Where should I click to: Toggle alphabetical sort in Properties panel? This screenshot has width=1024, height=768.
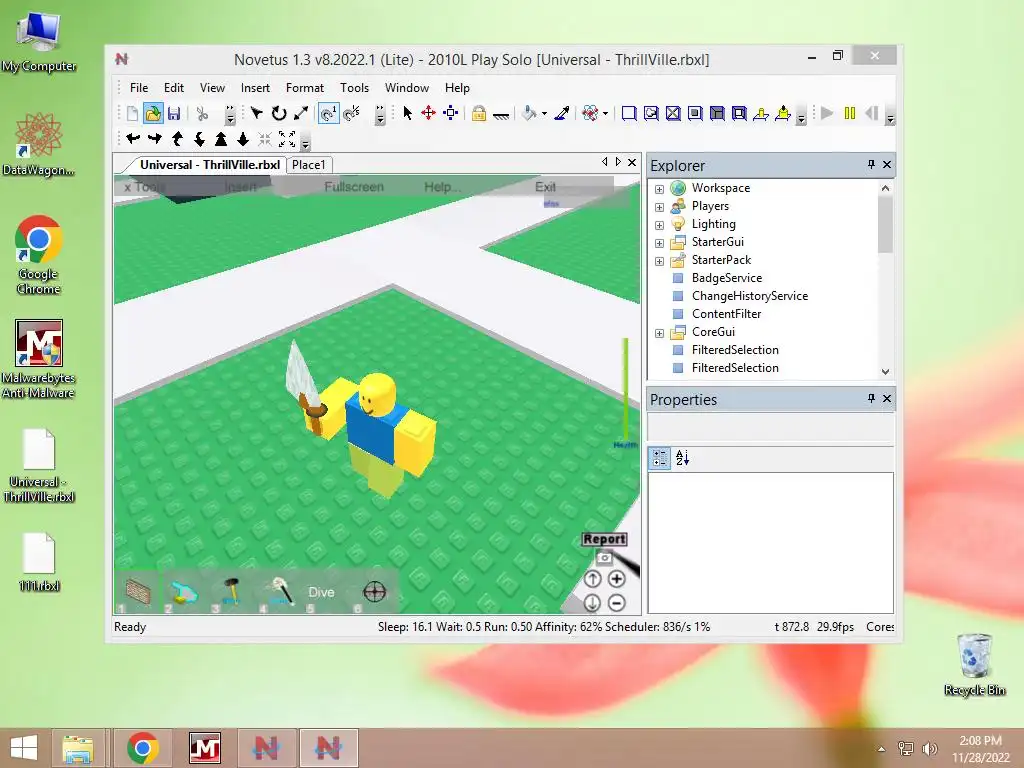pyautogui.click(x=682, y=458)
